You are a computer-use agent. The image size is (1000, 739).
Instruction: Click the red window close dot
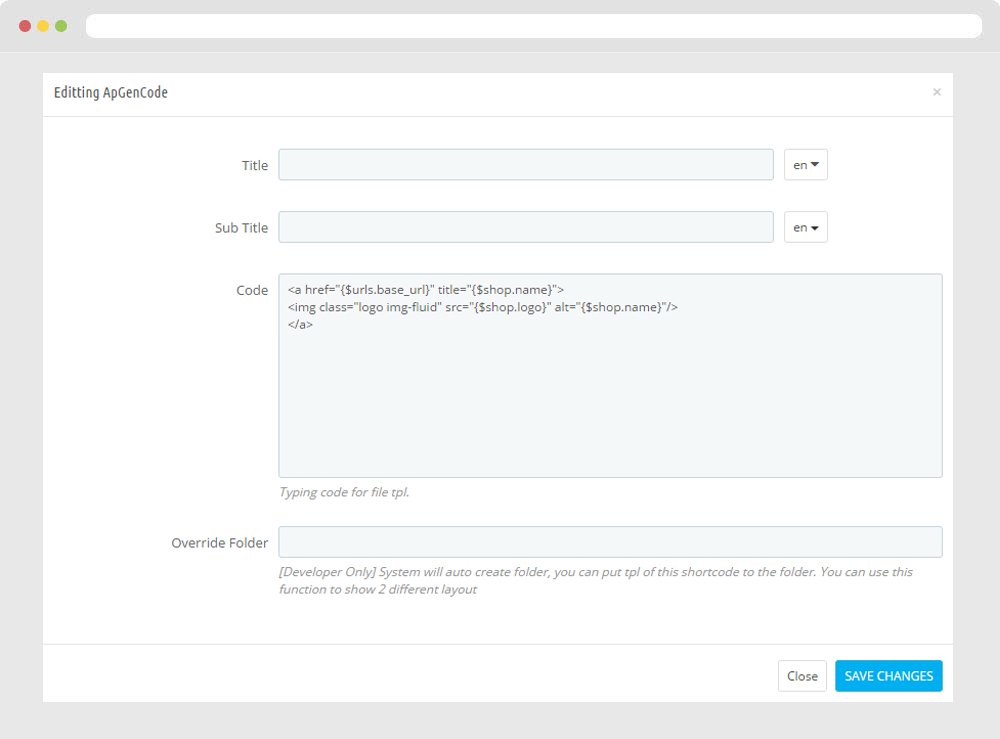pyautogui.click(x=25, y=26)
